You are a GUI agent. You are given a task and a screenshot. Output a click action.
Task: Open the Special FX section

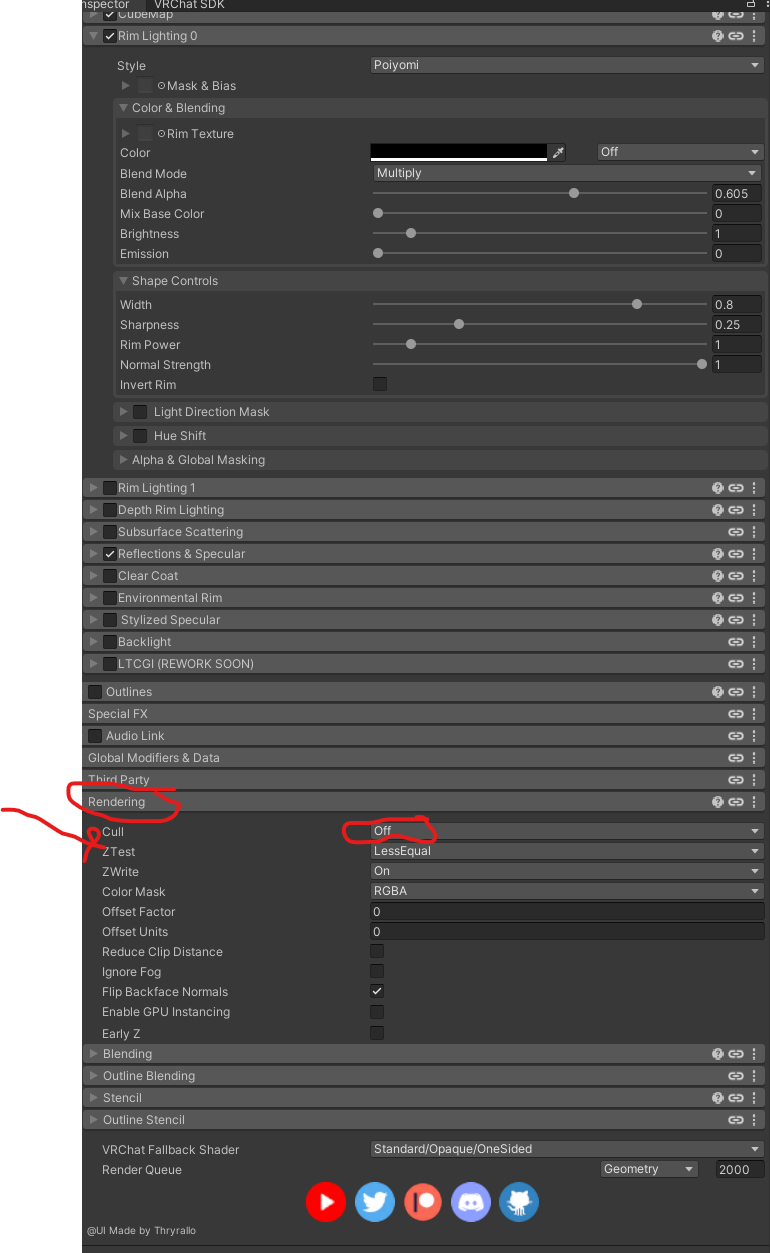point(117,714)
